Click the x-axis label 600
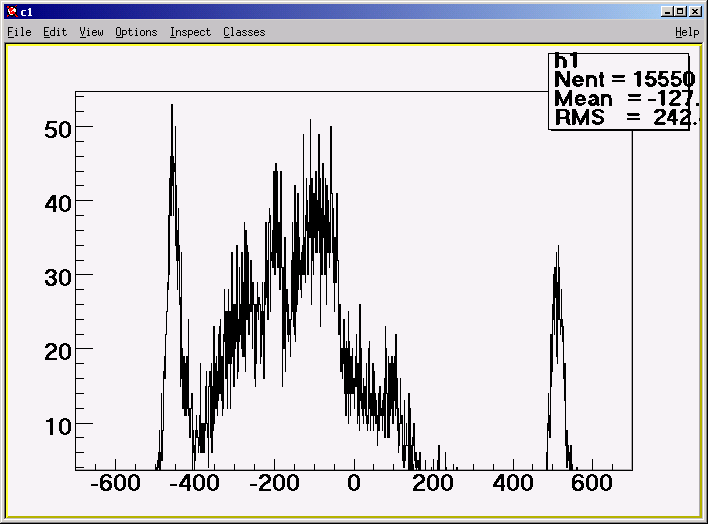 [592, 483]
